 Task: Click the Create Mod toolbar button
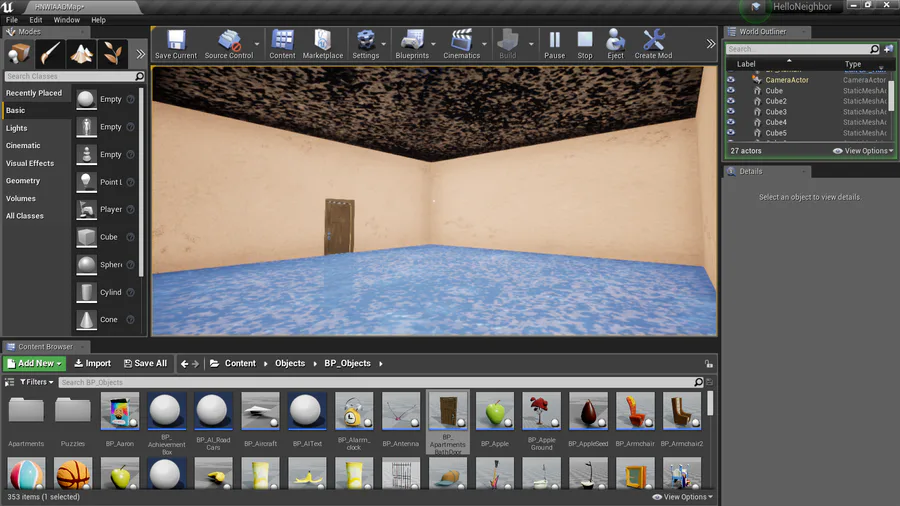pyautogui.click(x=653, y=45)
